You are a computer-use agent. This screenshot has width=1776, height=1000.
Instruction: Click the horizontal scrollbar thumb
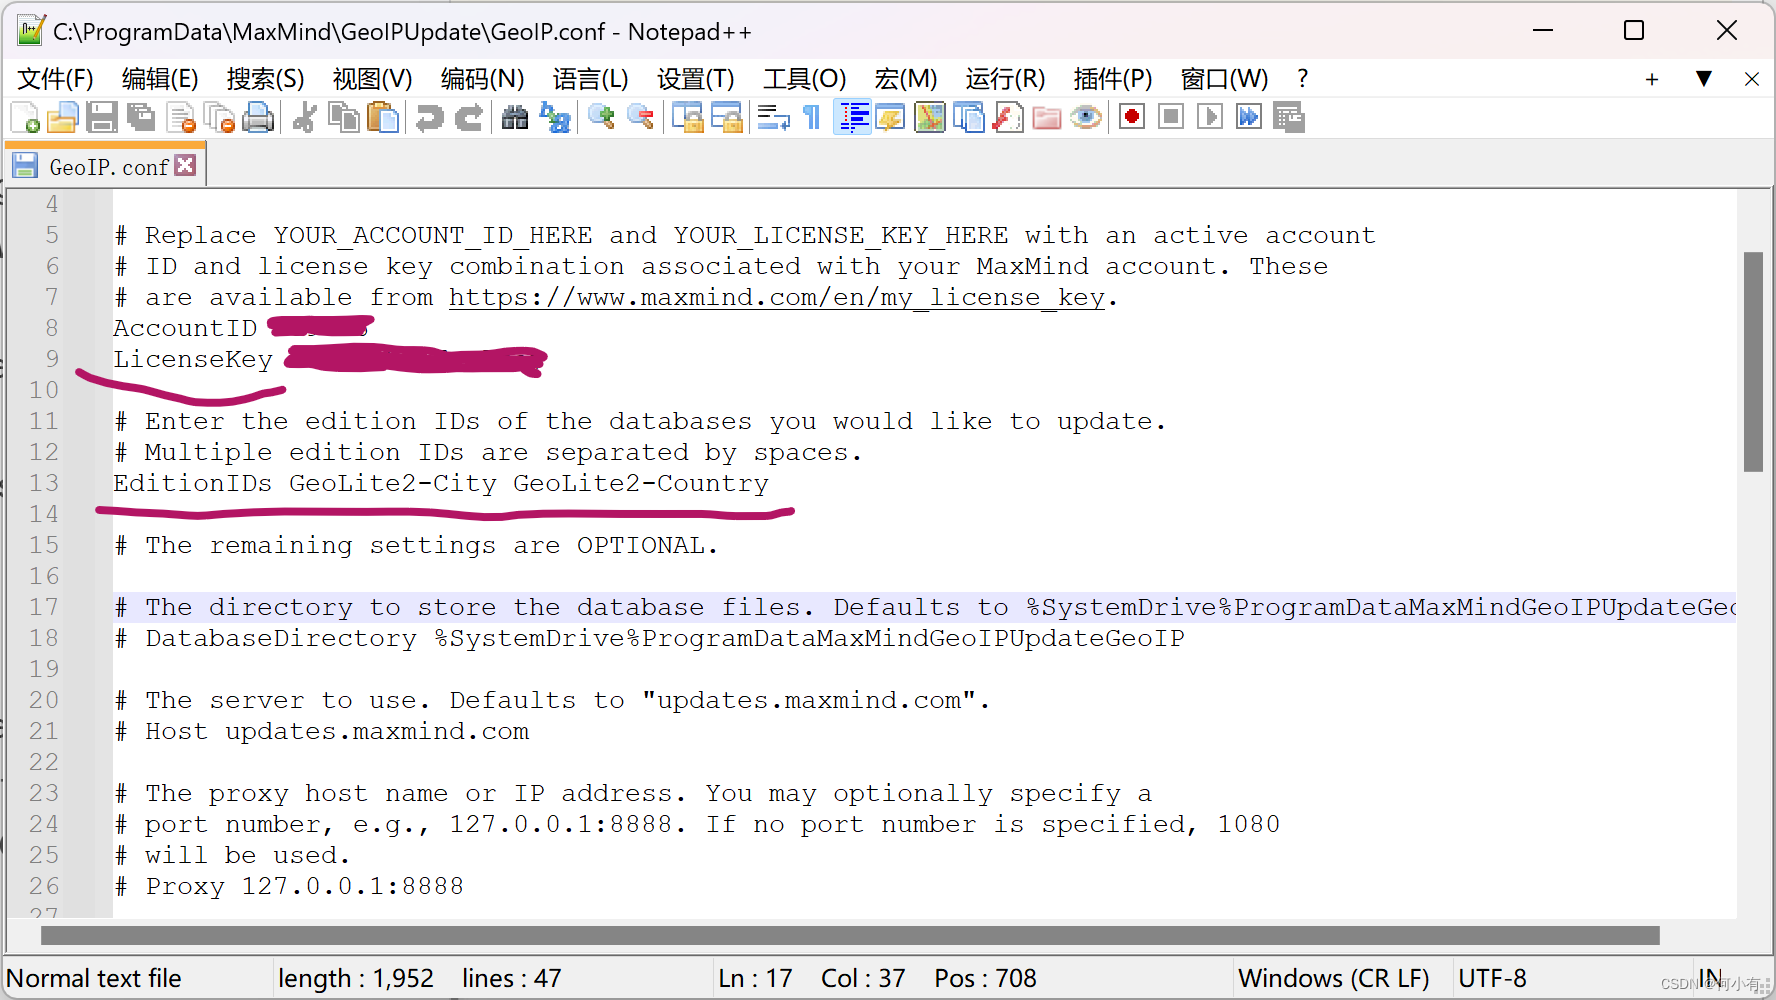[850, 936]
